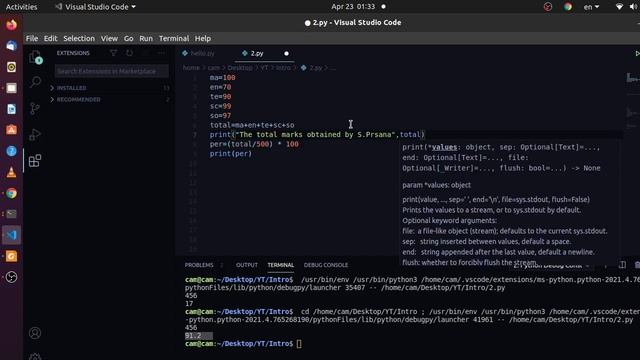640x360 pixels.
Task: Open the Wi-Fi network status icon
Action: click(619, 7)
